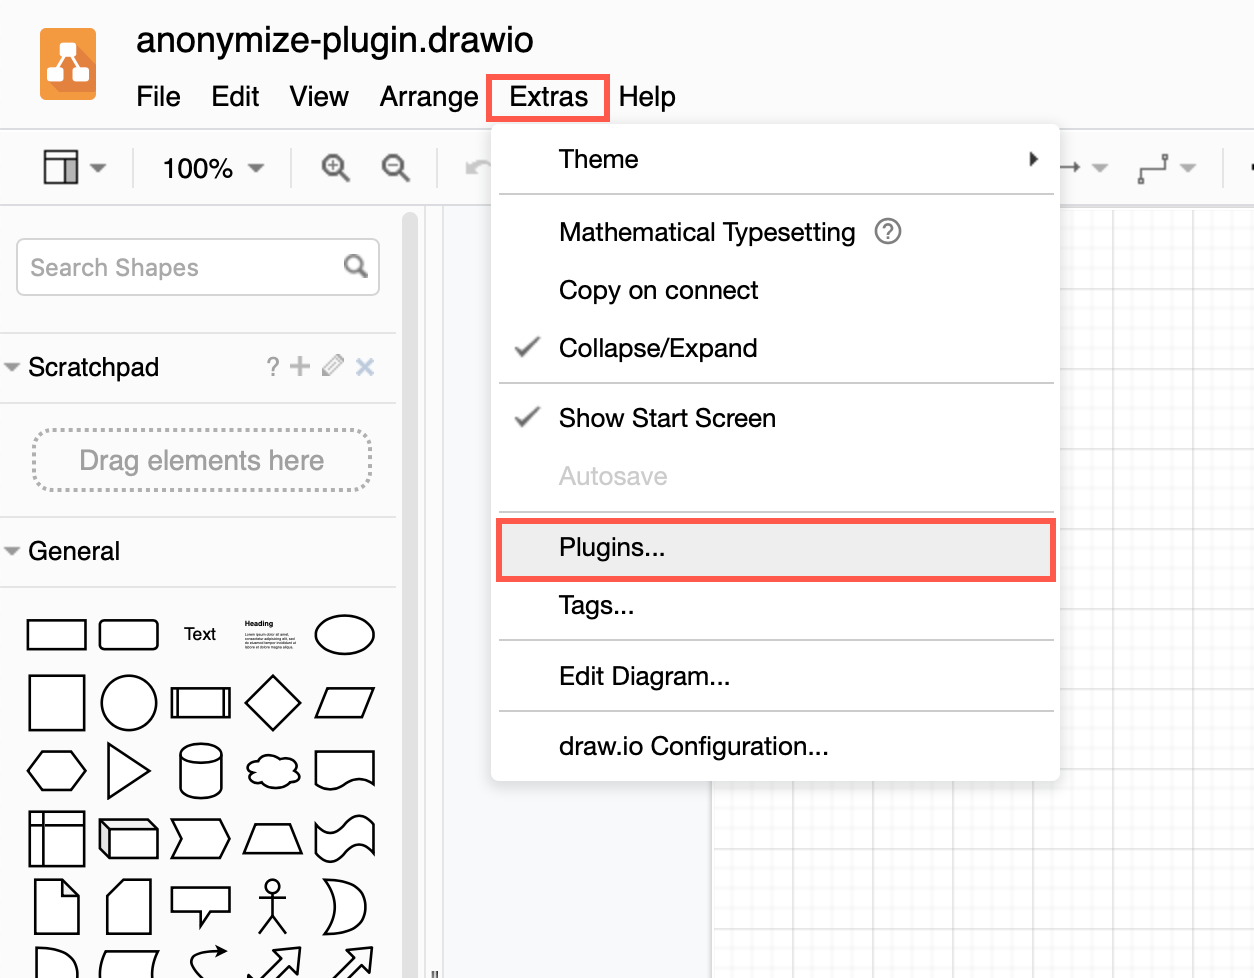Open the 100% zoom level dropdown

[210, 168]
